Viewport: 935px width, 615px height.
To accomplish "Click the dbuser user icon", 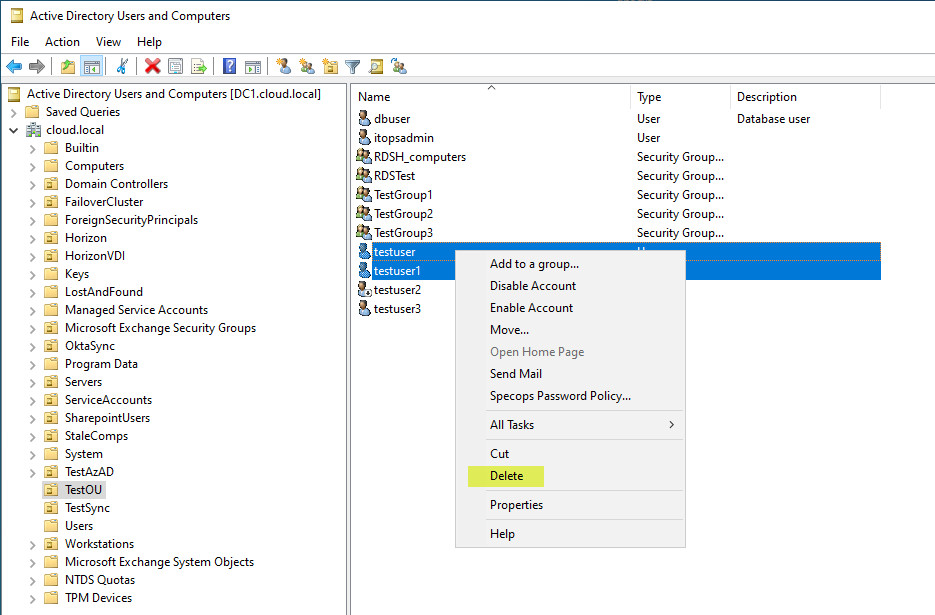I will [364, 118].
